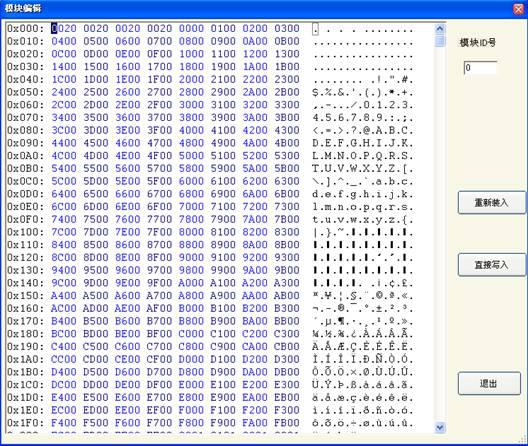The width and height of the screenshot is (528, 446).
Task: Select address label 0x1F0:
Action: pos(26,423)
